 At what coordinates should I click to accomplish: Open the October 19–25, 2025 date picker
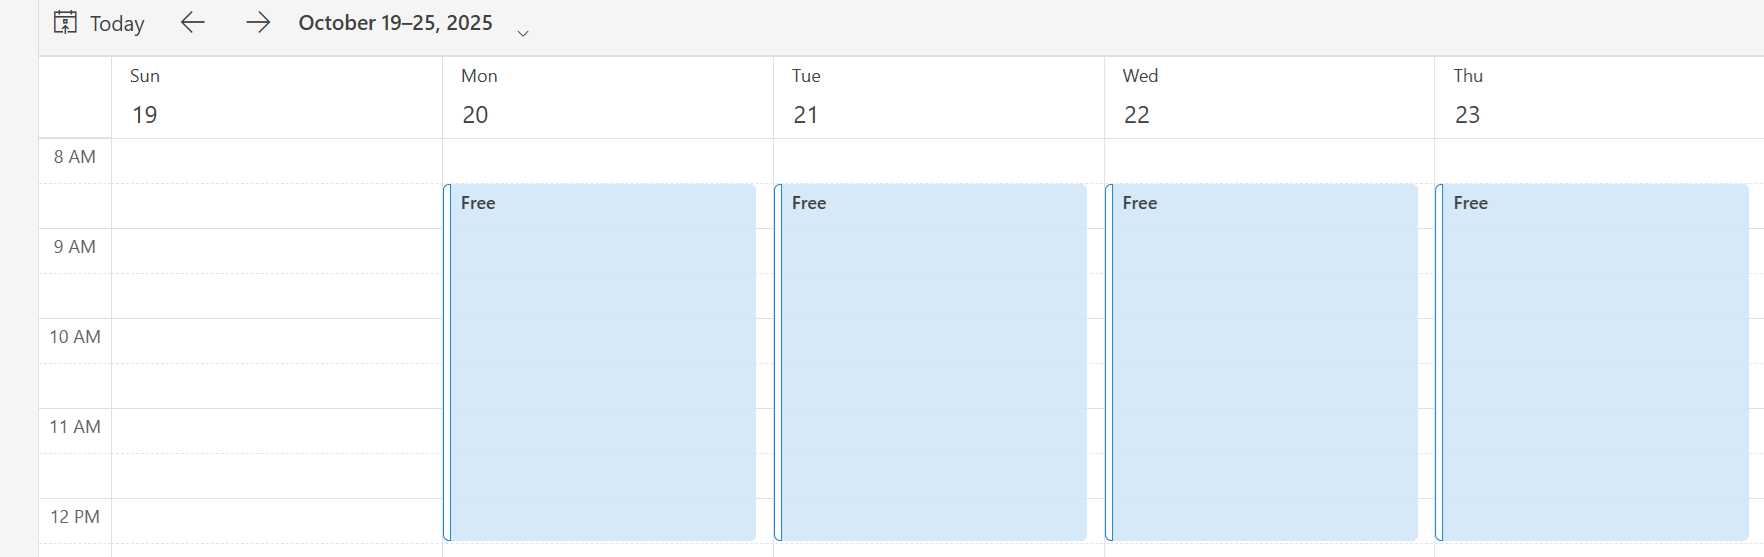pyautogui.click(x=395, y=23)
